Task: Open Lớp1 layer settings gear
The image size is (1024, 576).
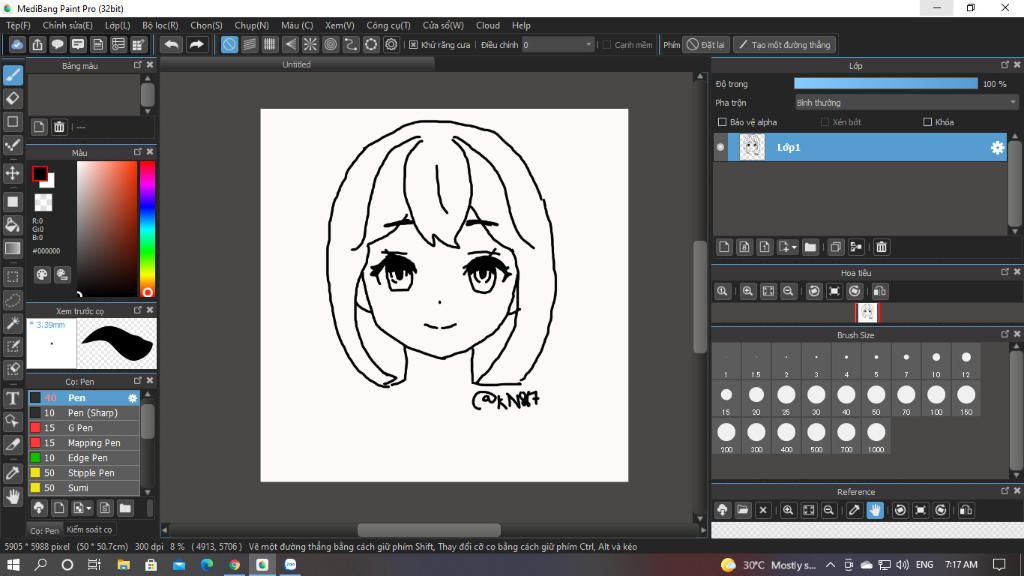Action: pos(997,148)
